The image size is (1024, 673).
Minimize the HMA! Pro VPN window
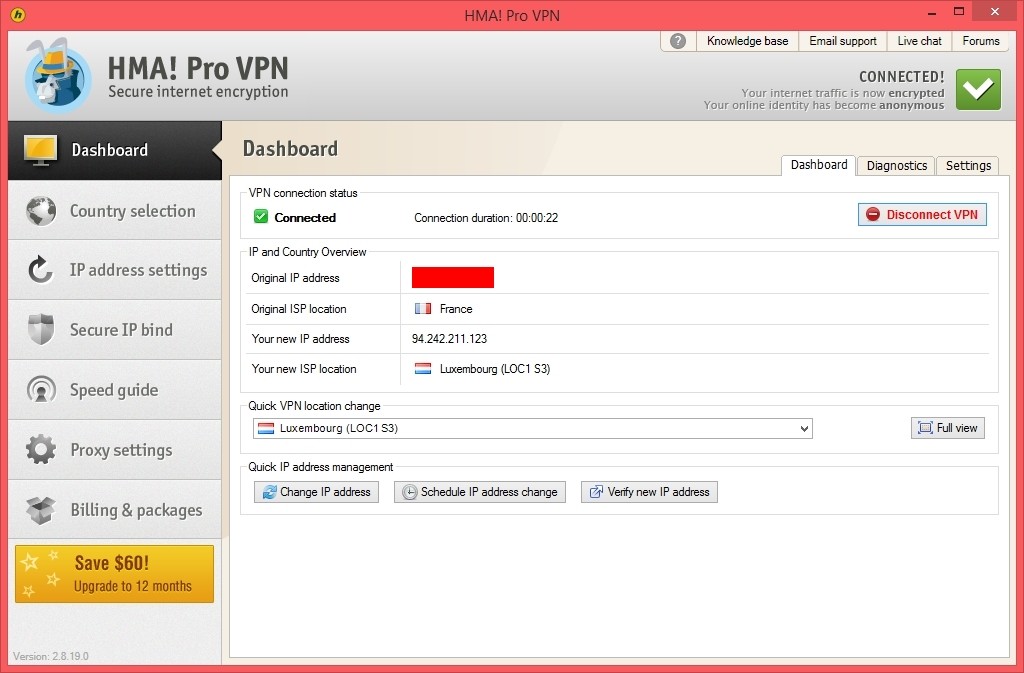(x=932, y=12)
